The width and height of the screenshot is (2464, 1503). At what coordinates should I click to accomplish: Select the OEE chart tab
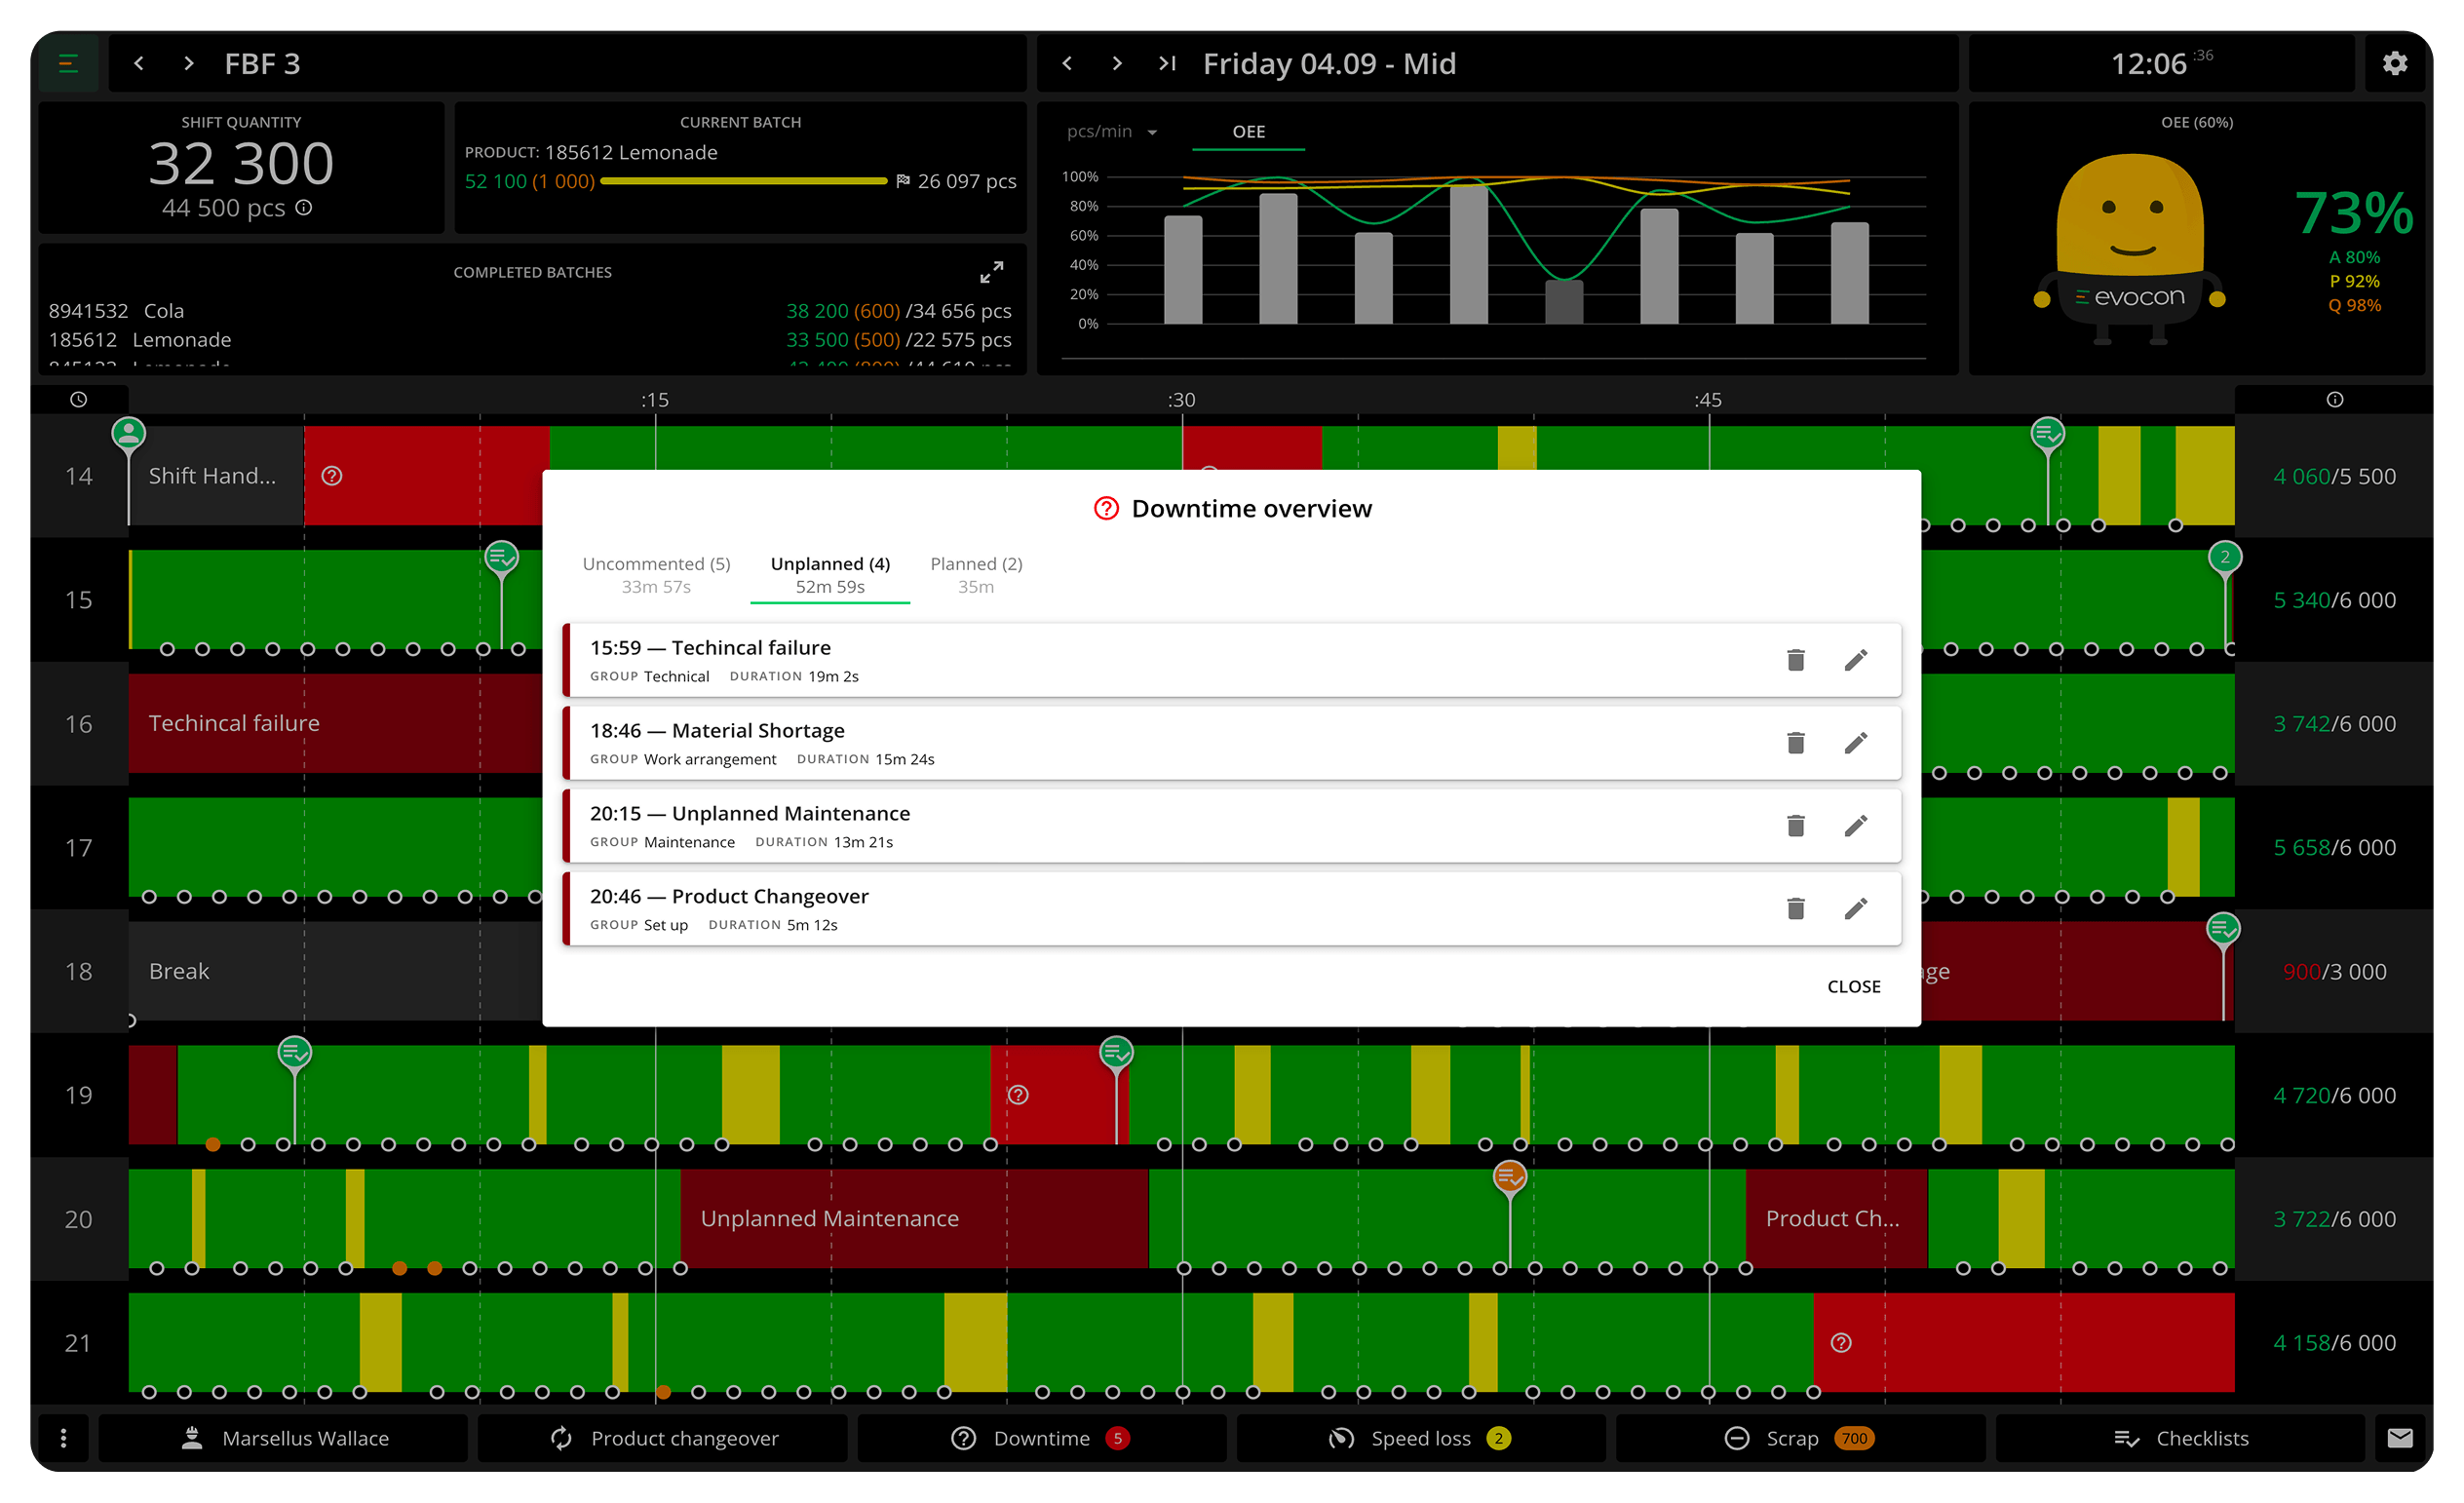(1248, 132)
